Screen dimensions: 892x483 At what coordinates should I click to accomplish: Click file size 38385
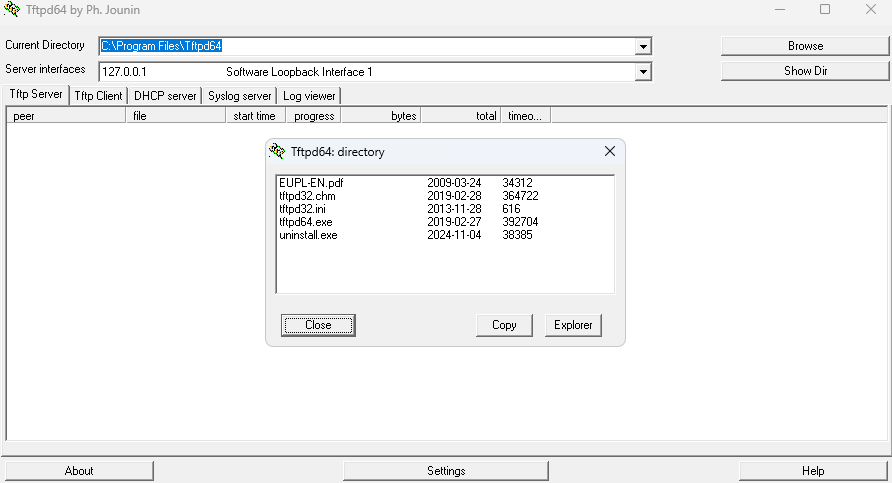[517, 235]
